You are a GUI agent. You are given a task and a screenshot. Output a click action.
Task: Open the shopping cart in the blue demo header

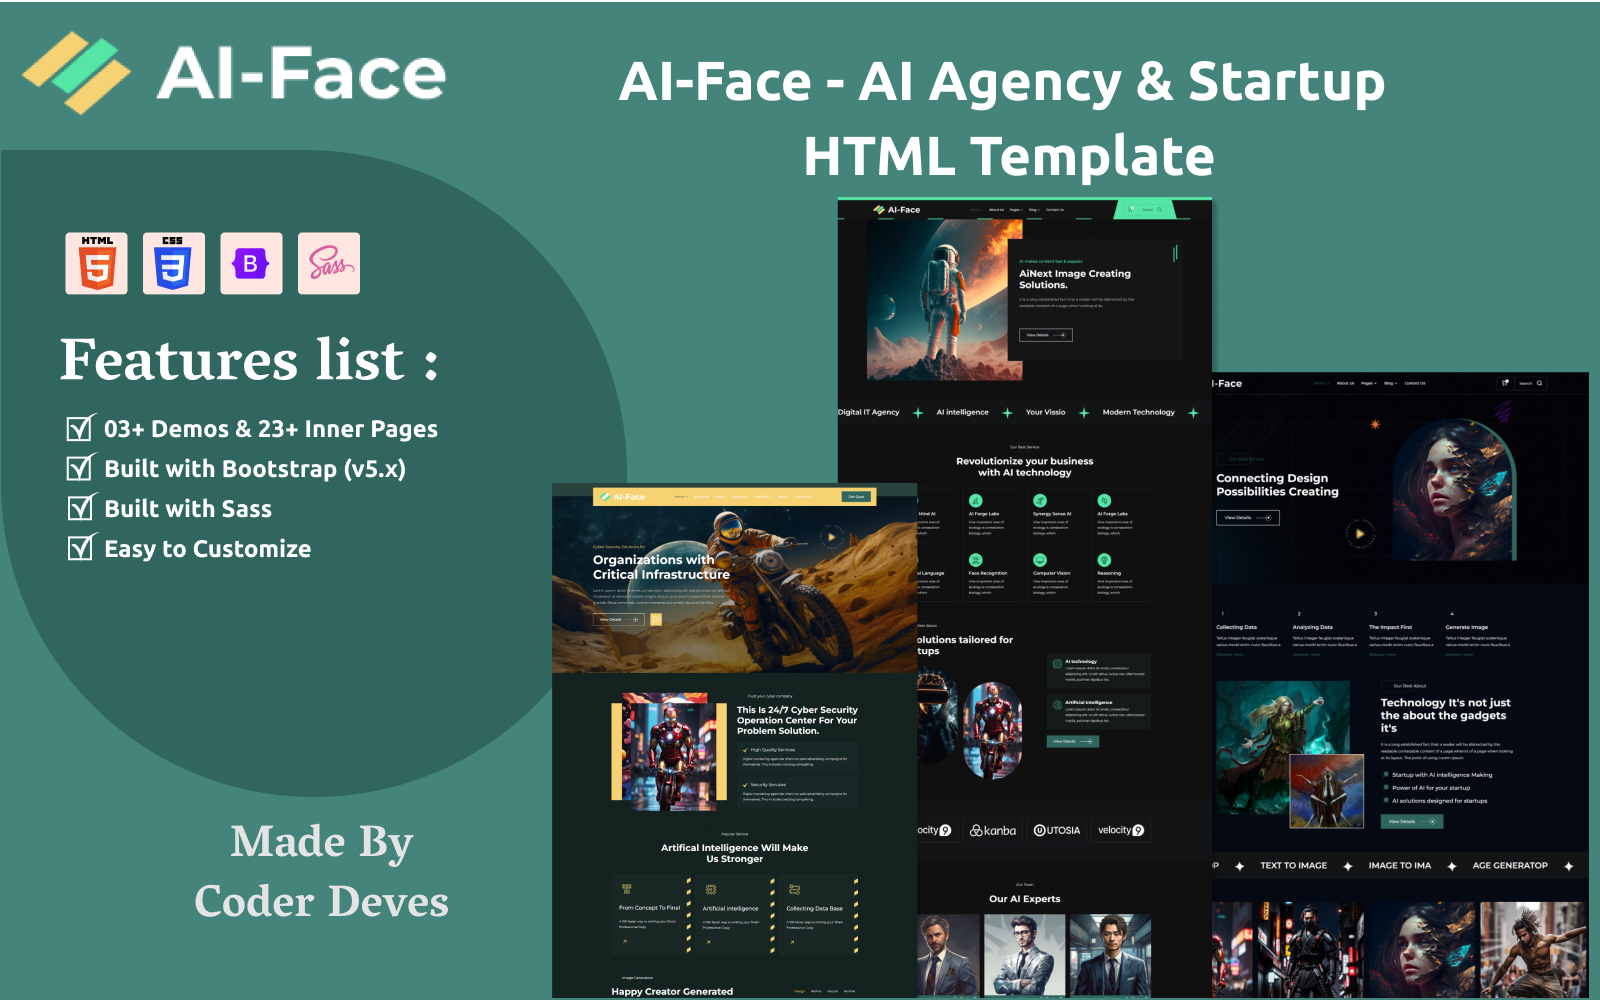[x=1505, y=383]
